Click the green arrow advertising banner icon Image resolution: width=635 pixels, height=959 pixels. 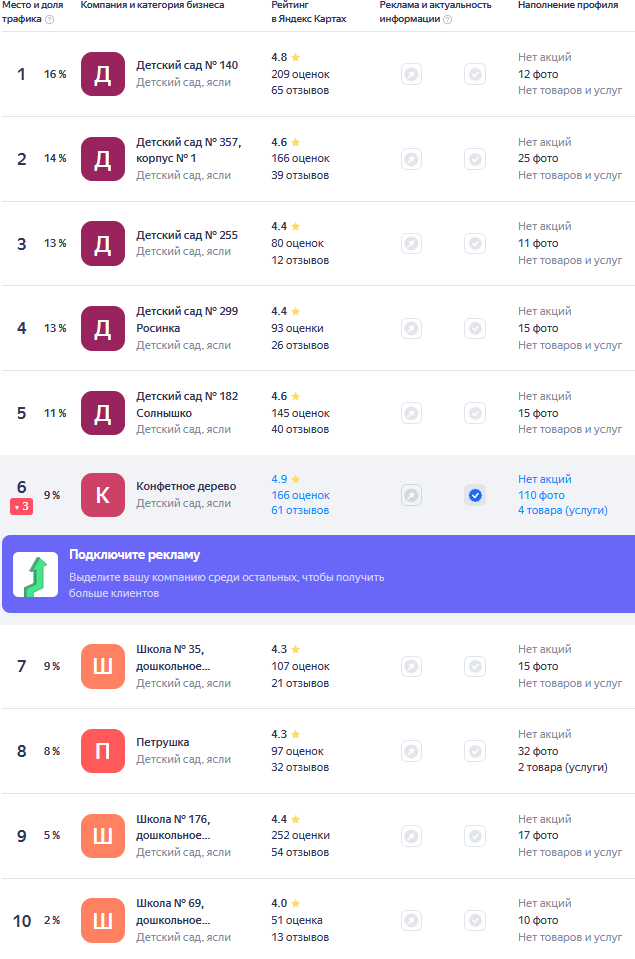pyautogui.click(x=35, y=574)
